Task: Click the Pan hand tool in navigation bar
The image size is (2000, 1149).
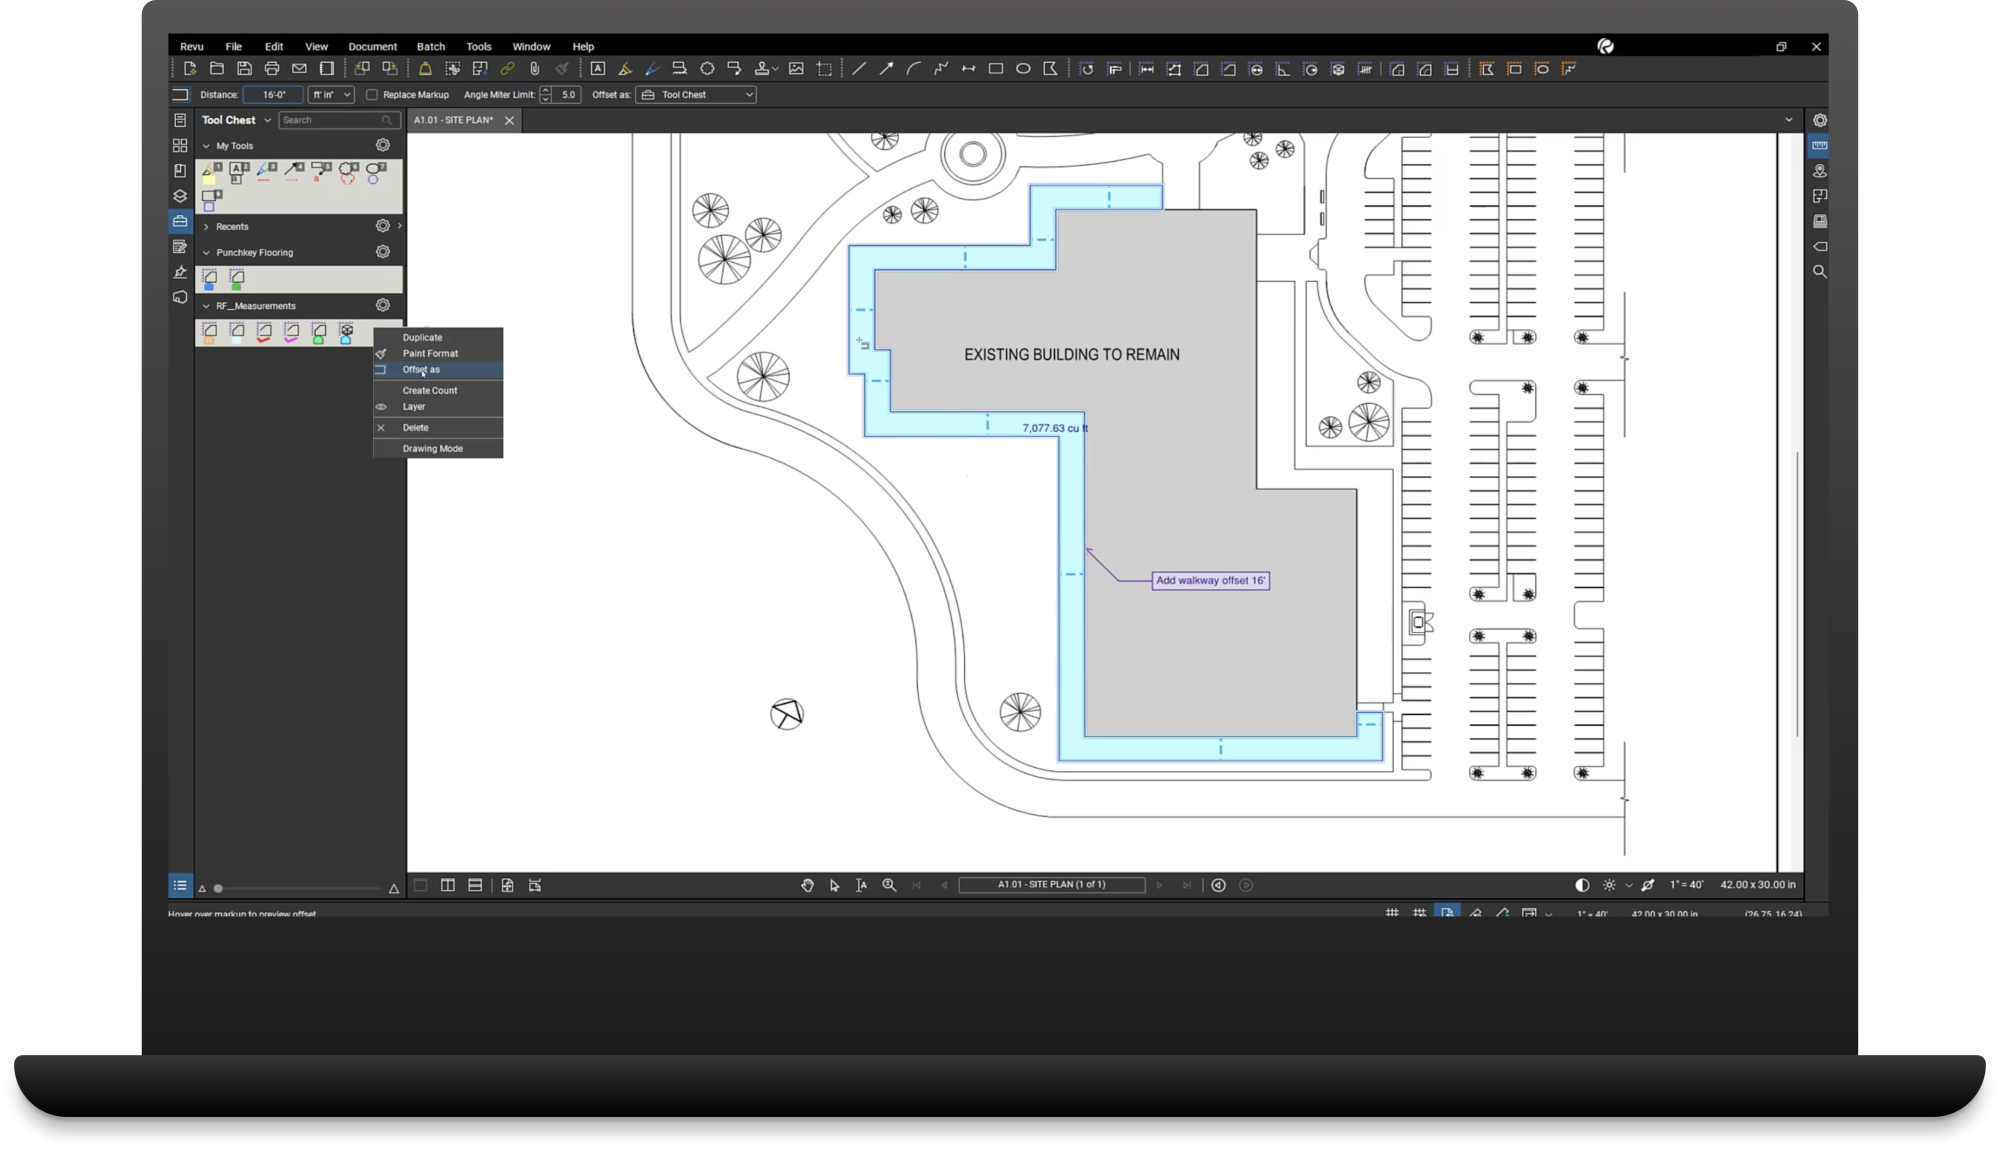Action: [807, 885]
